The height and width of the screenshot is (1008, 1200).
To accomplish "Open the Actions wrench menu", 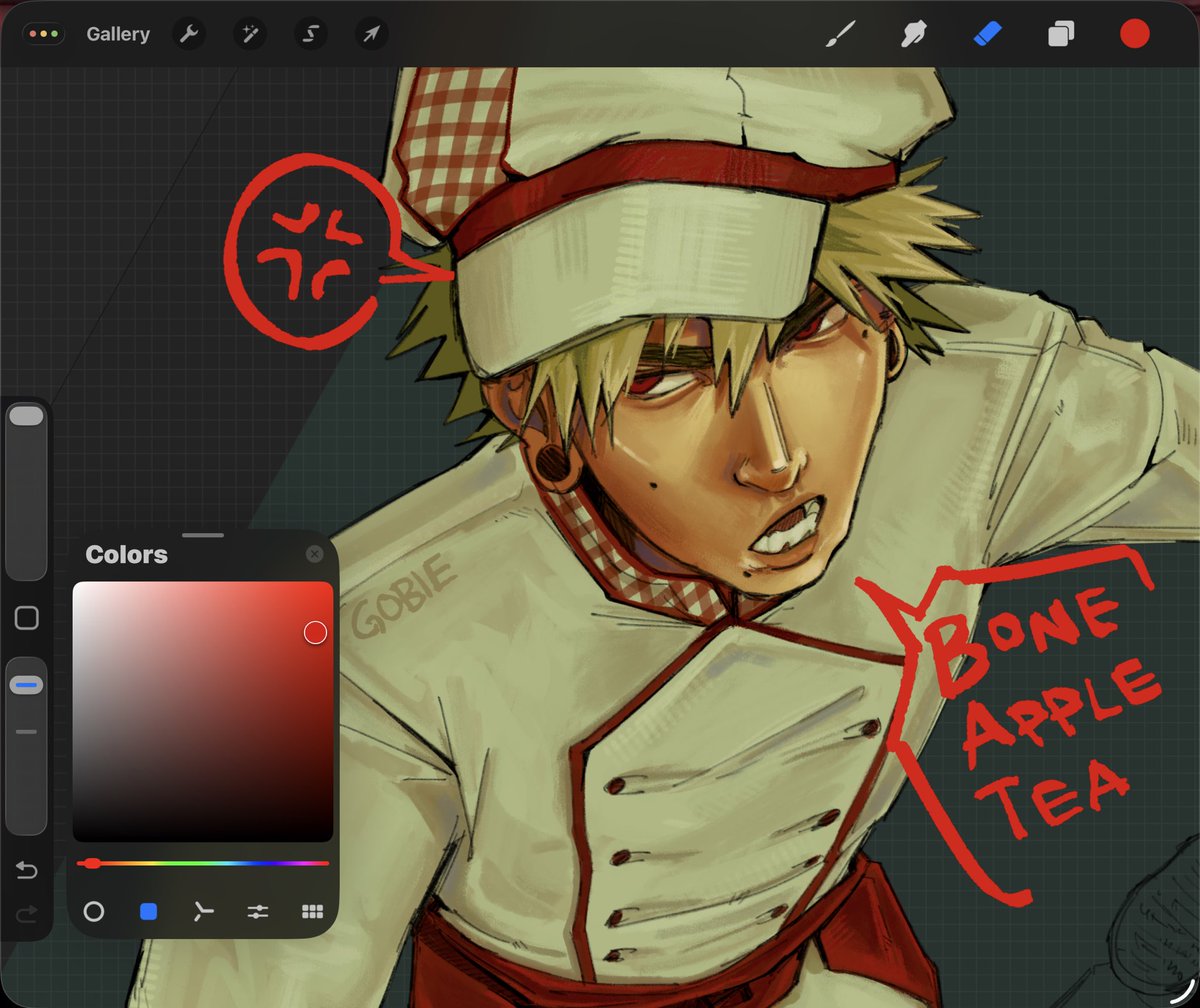I will (x=188, y=34).
